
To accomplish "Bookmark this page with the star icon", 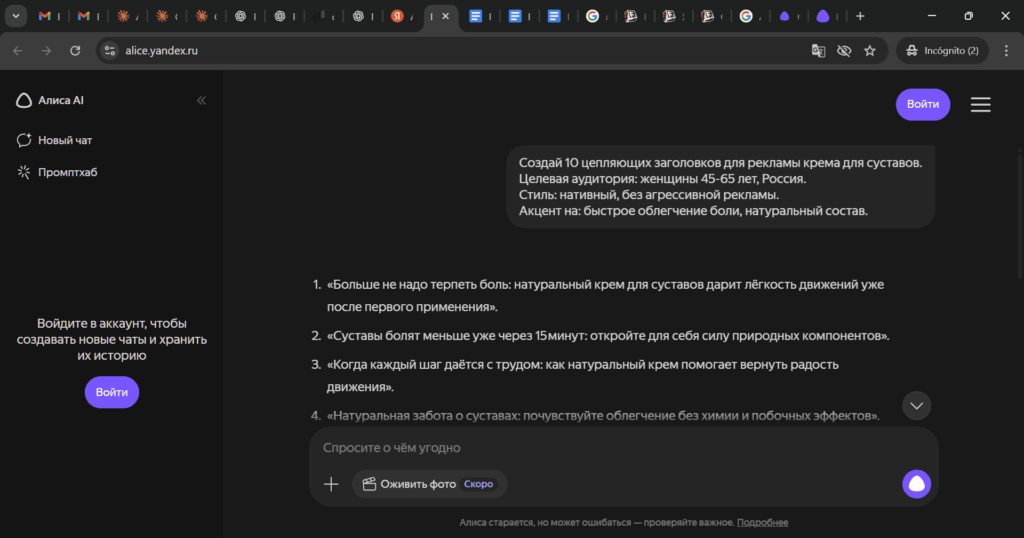I will [870, 50].
